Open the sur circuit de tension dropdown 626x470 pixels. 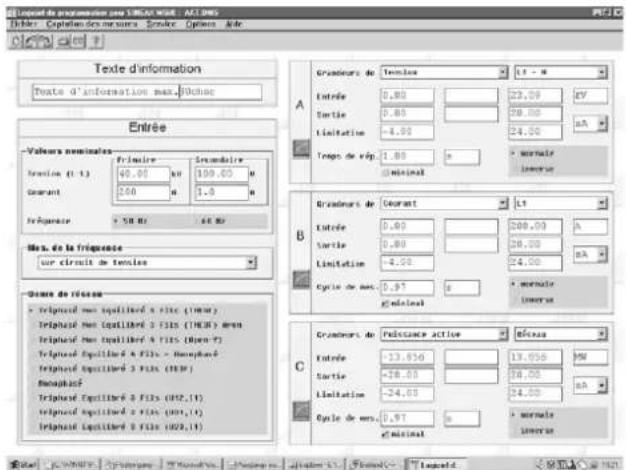[x=147, y=263]
